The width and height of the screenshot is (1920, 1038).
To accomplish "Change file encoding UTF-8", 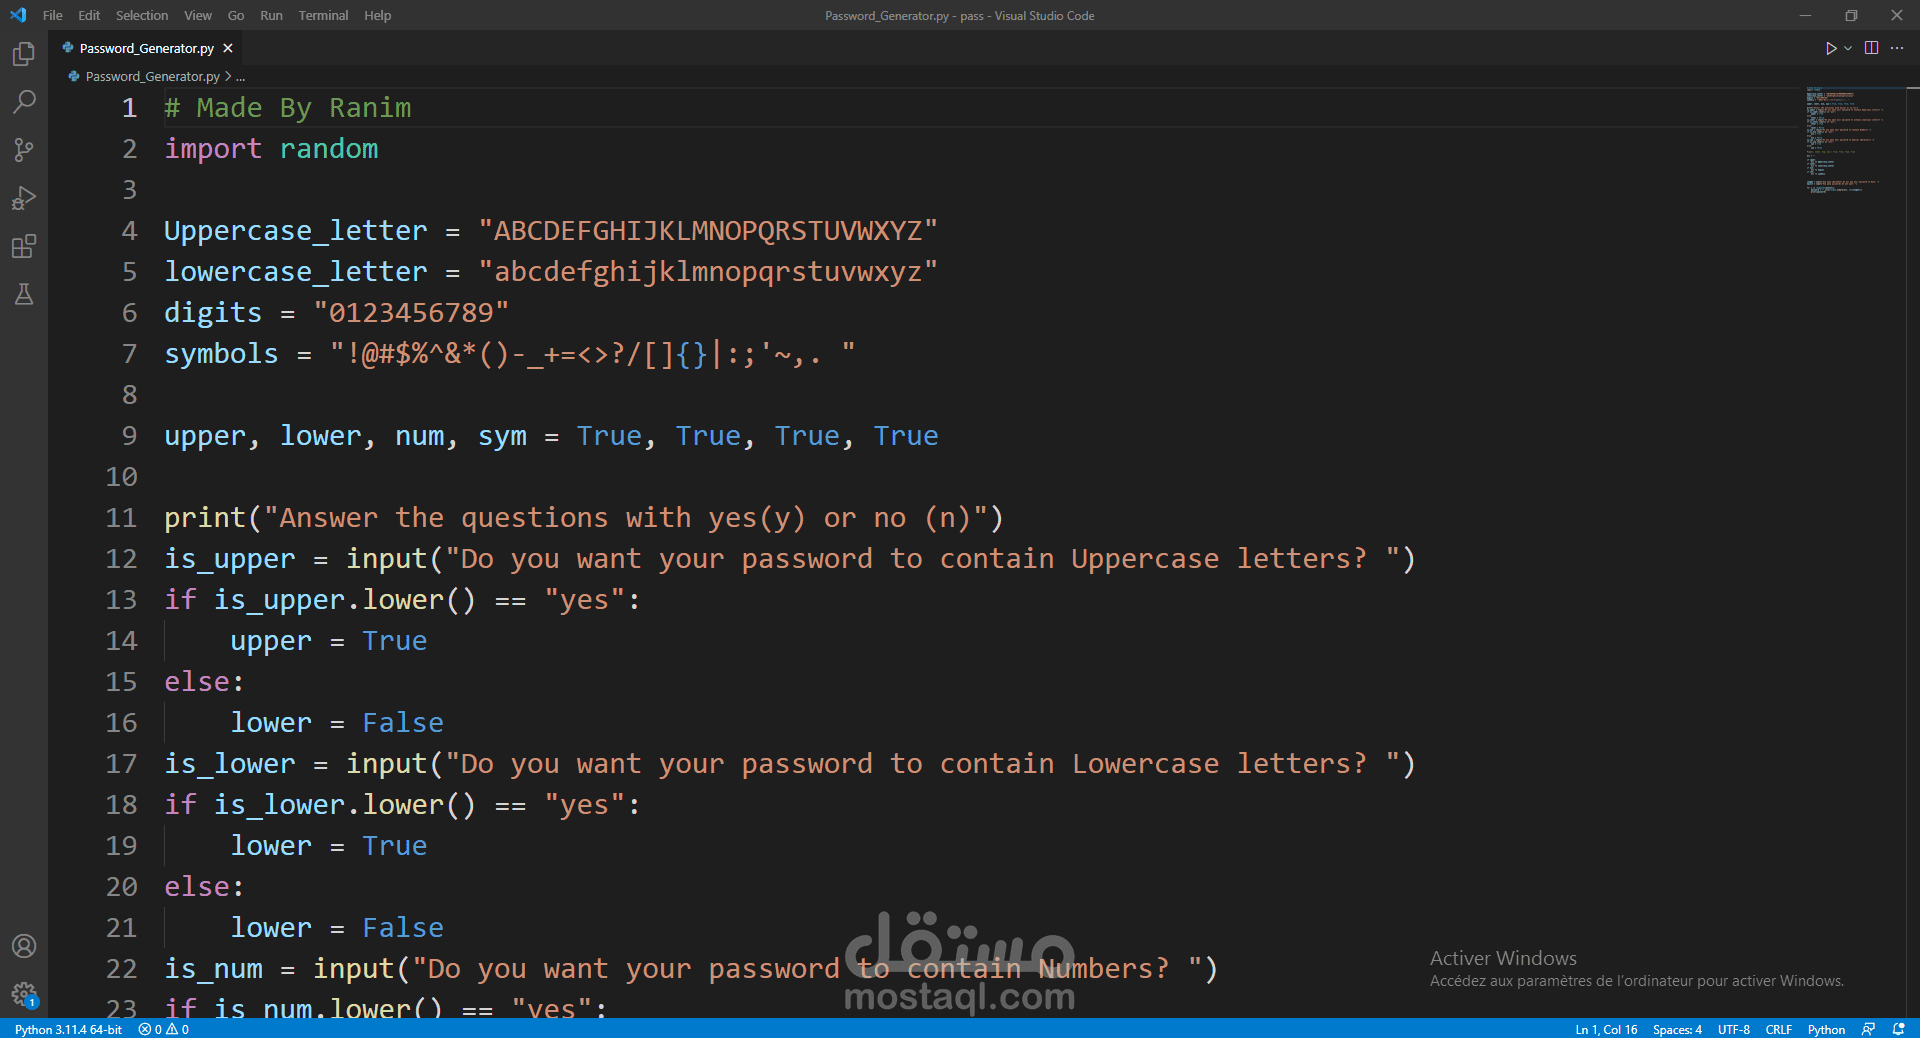I will pos(1734,1029).
